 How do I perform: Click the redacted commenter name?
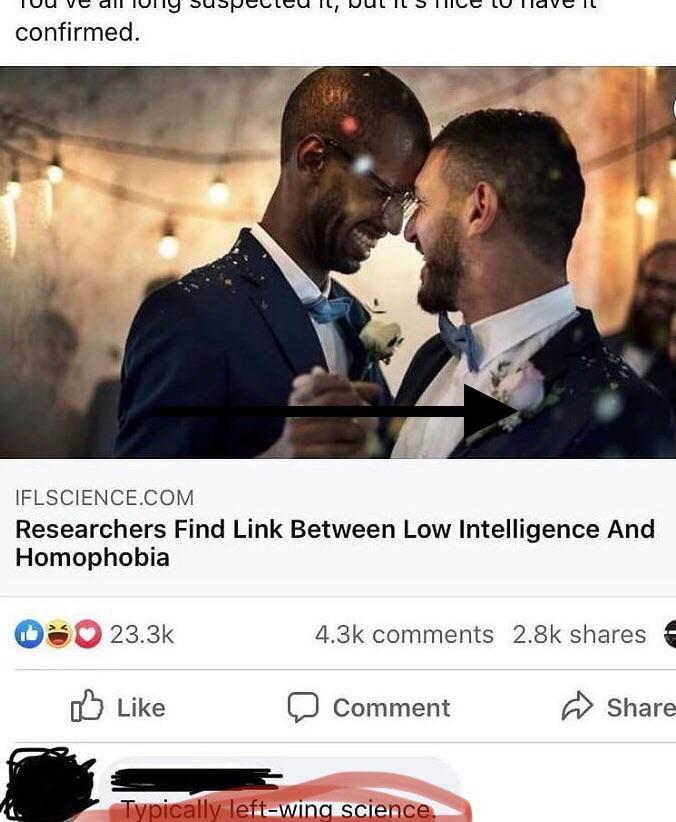click(x=197, y=779)
